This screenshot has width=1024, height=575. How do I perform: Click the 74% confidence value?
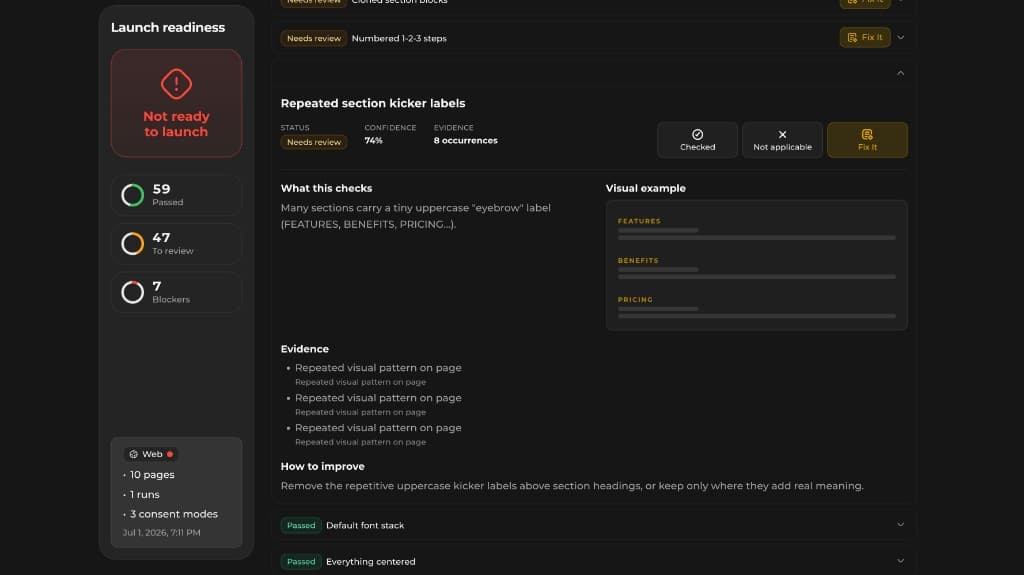tap(374, 140)
